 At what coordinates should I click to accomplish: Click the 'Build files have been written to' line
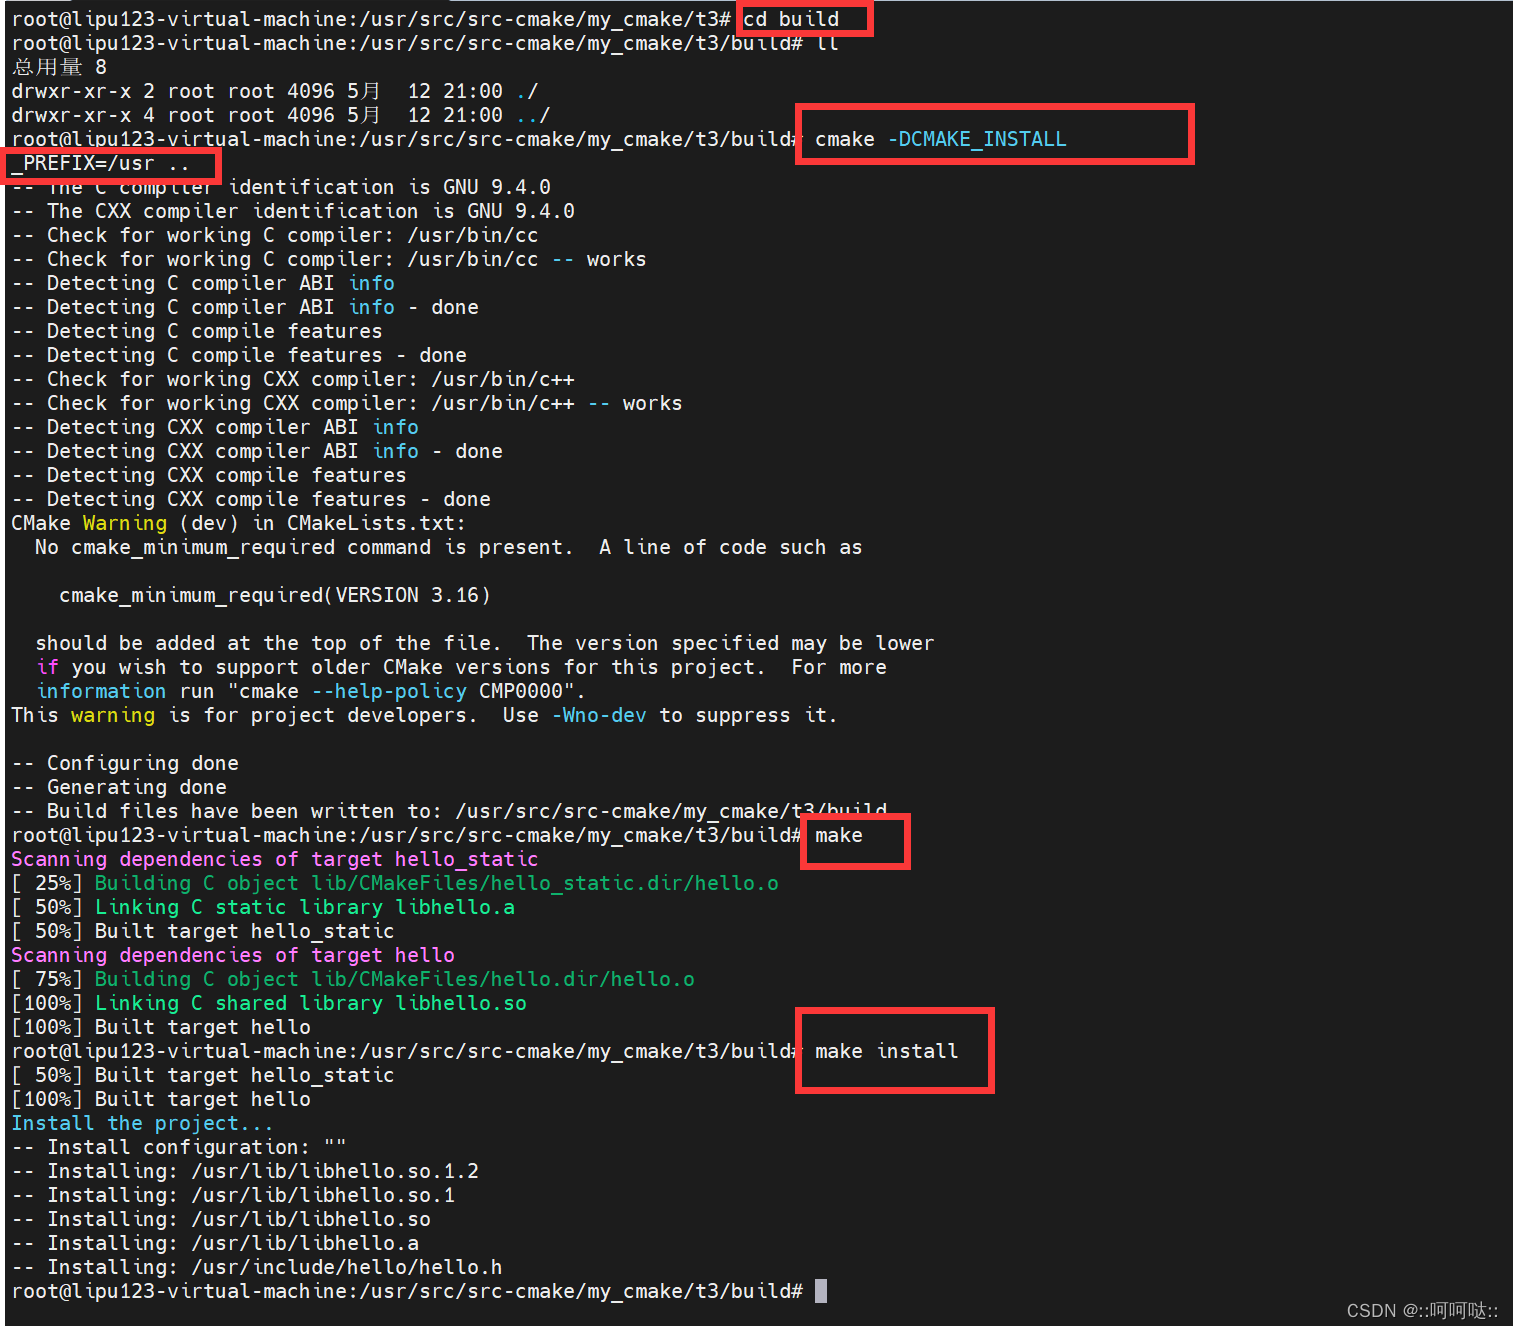point(449,811)
